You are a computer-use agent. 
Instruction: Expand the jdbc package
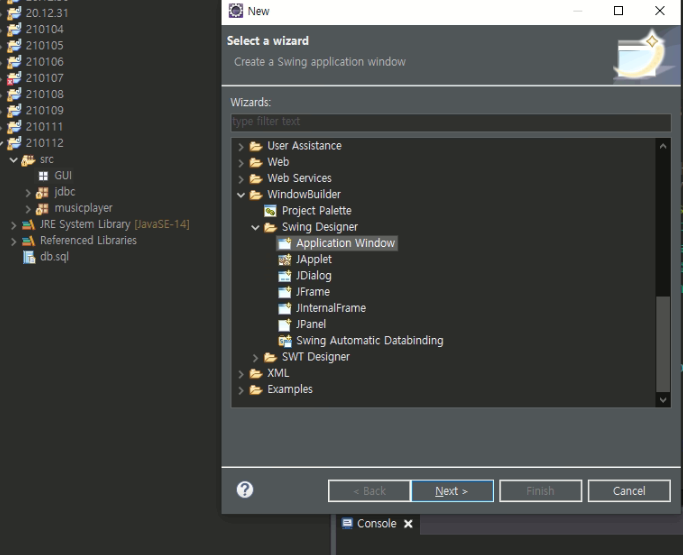click(x=28, y=193)
